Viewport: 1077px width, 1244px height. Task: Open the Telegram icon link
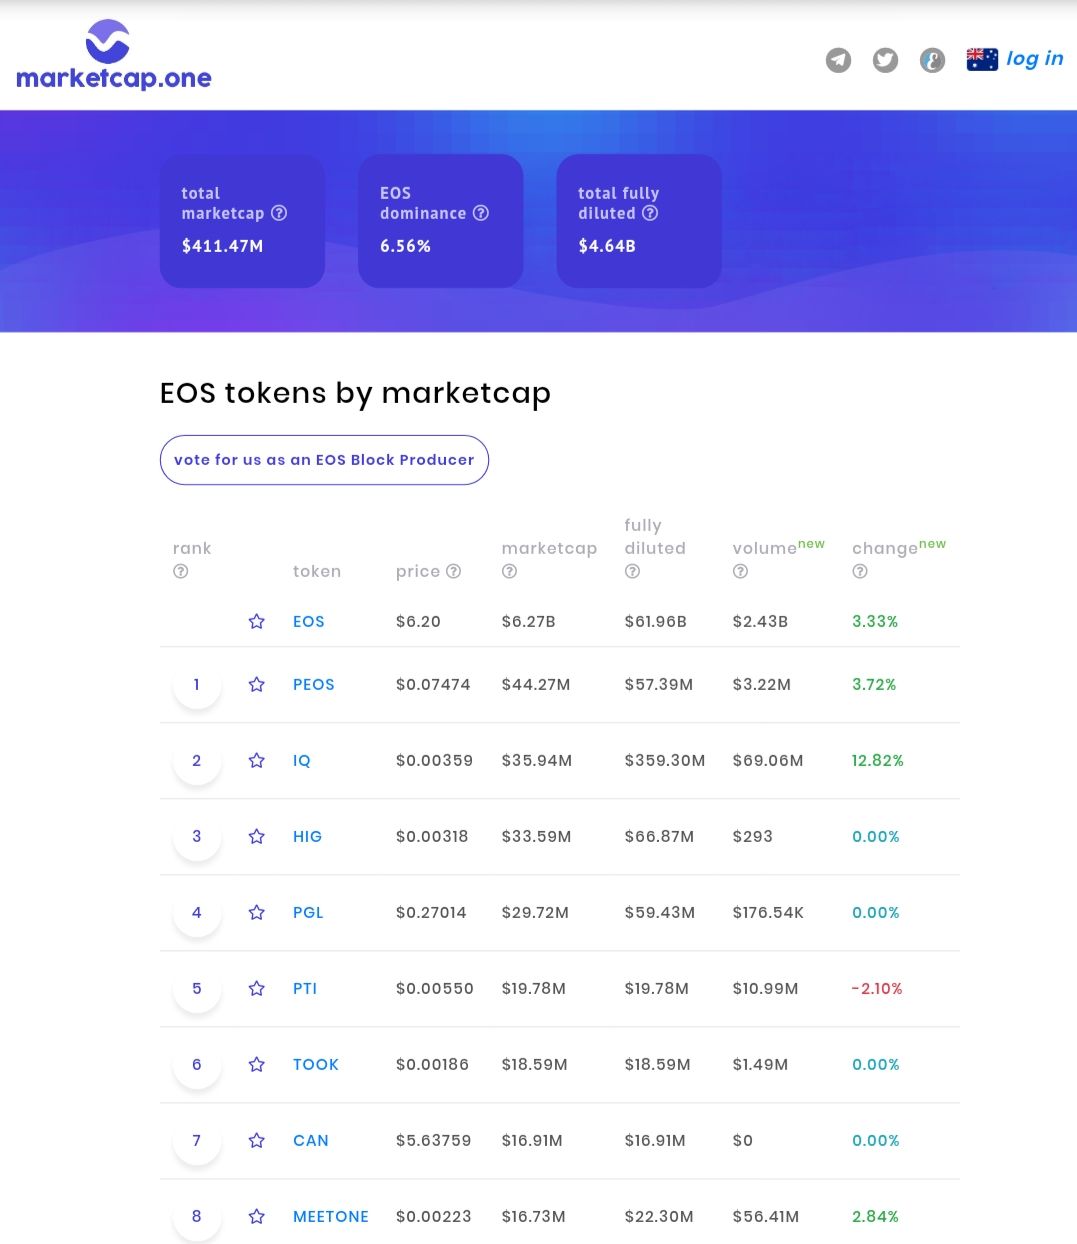(x=838, y=60)
